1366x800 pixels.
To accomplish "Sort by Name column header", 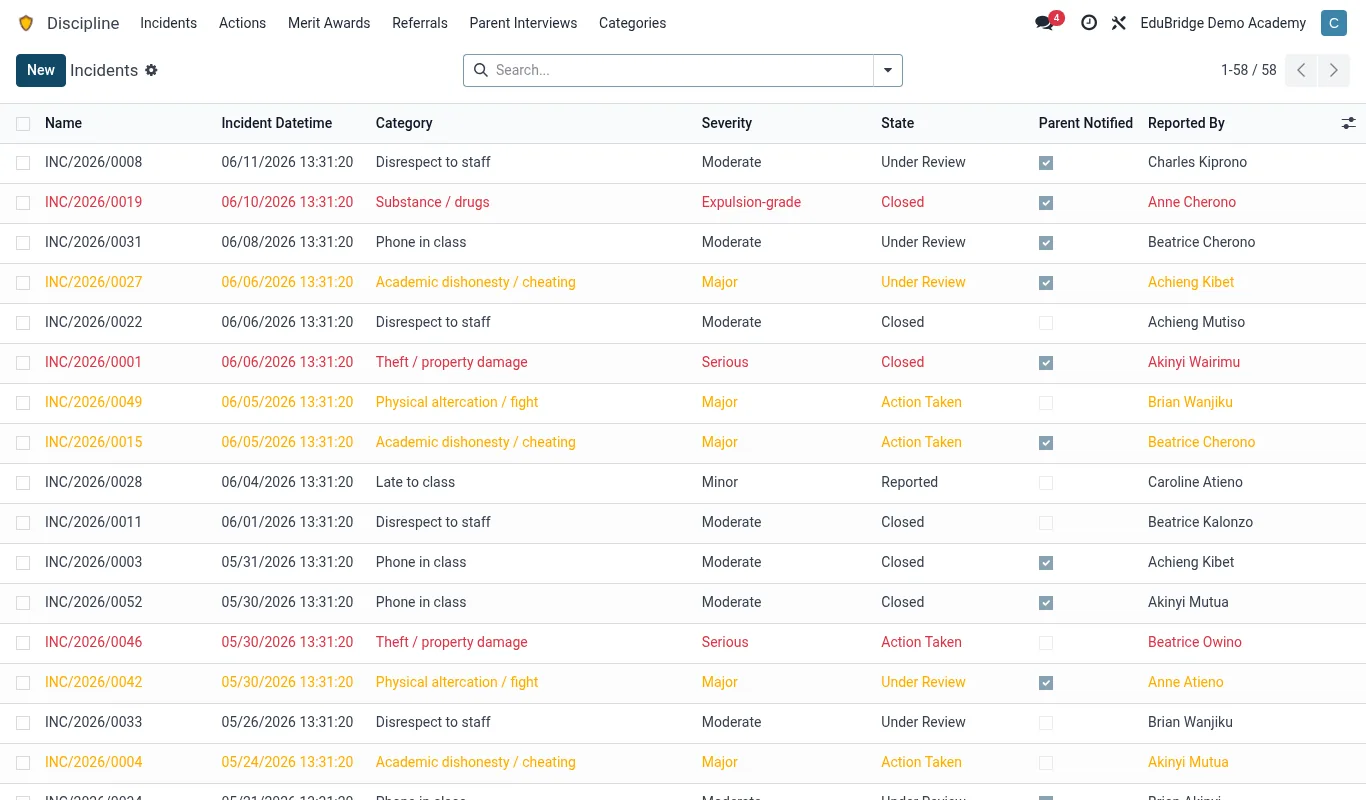I will pyautogui.click(x=63, y=123).
